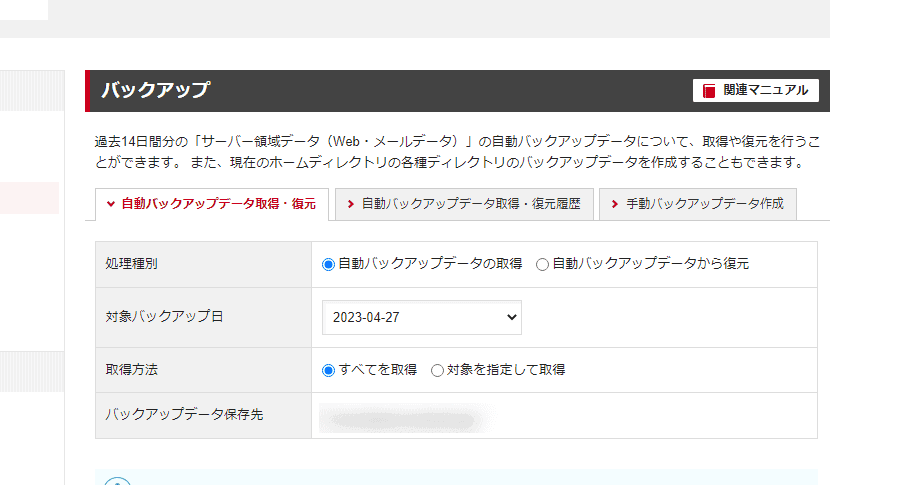The width and height of the screenshot is (922, 485).
Task: Open the 関連マニュアル button
Action: [756, 91]
